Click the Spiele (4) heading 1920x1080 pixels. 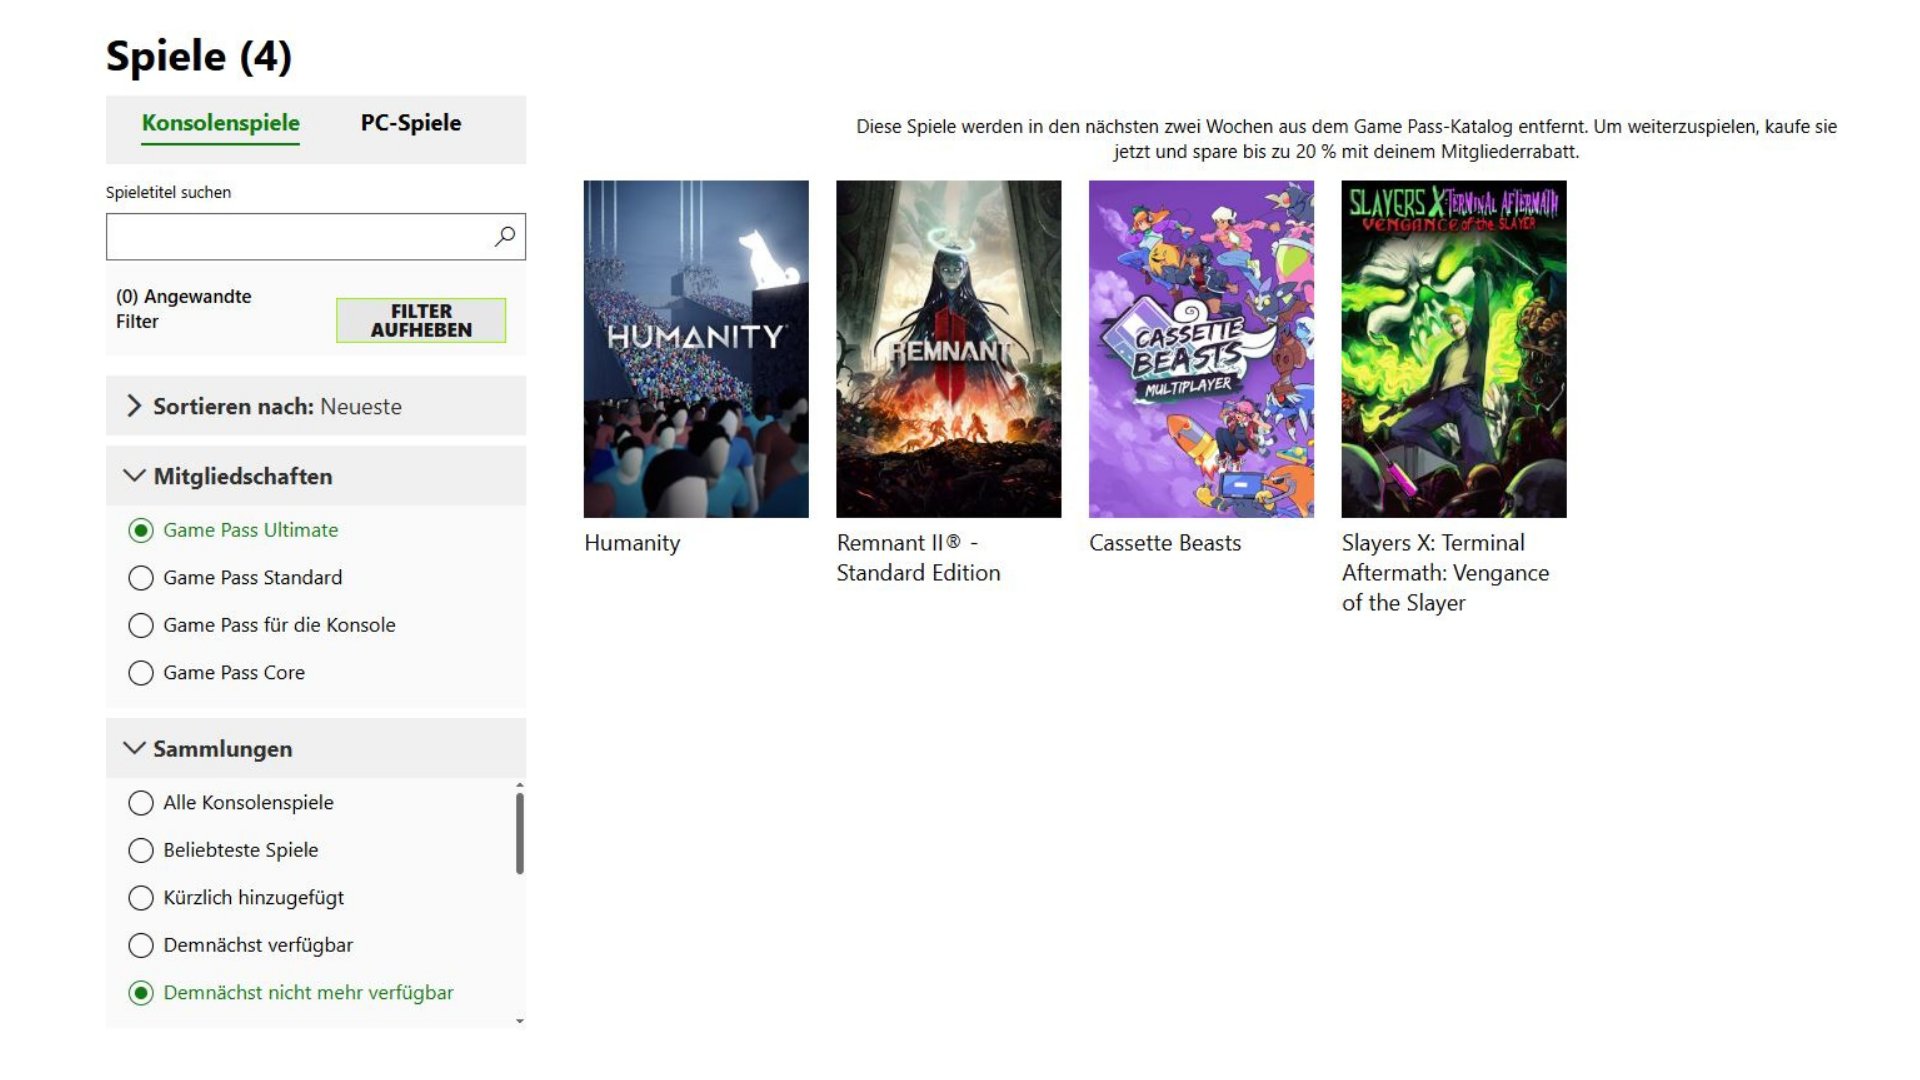pos(199,56)
